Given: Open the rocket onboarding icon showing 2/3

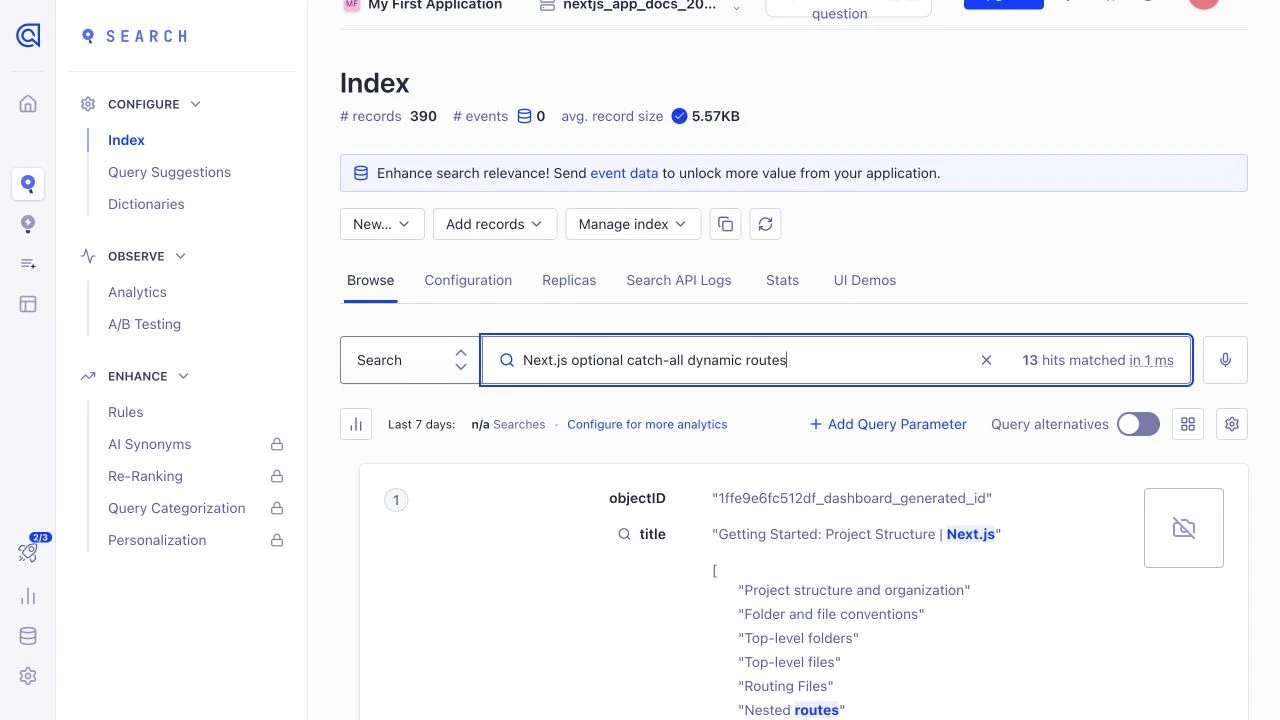Looking at the screenshot, I should (28, 550).
